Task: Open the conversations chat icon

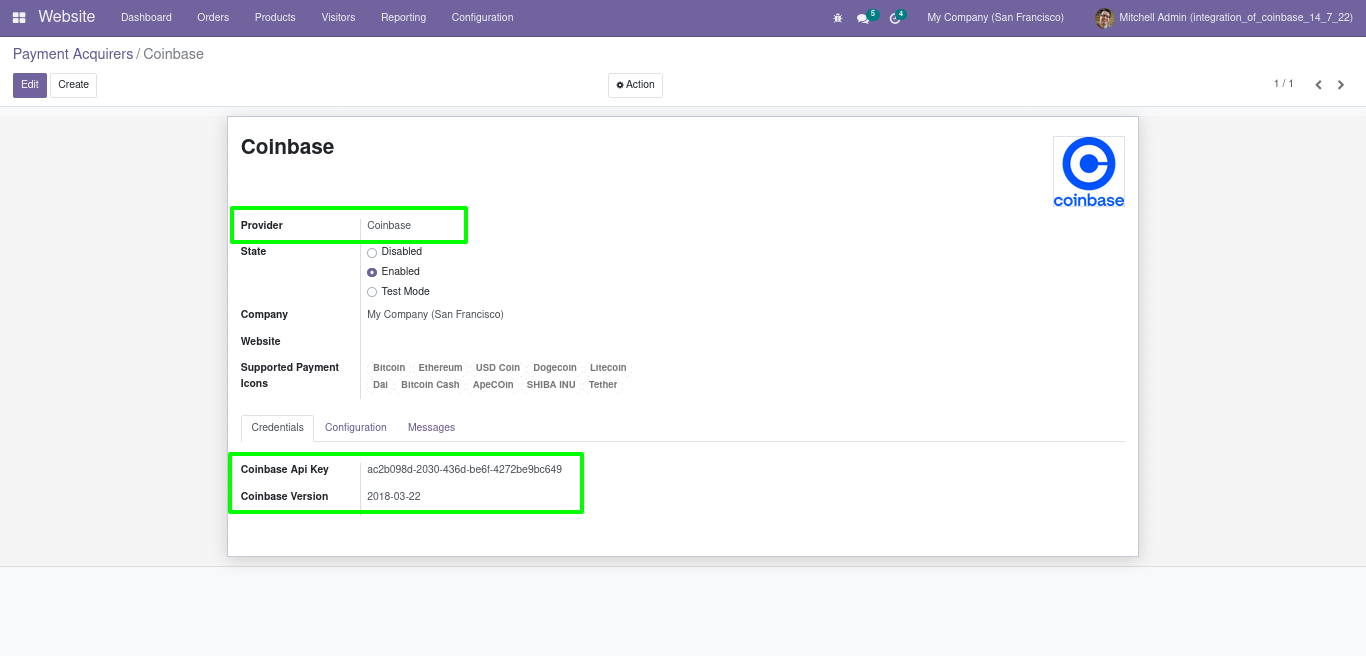Action: [x=864, y=18]
